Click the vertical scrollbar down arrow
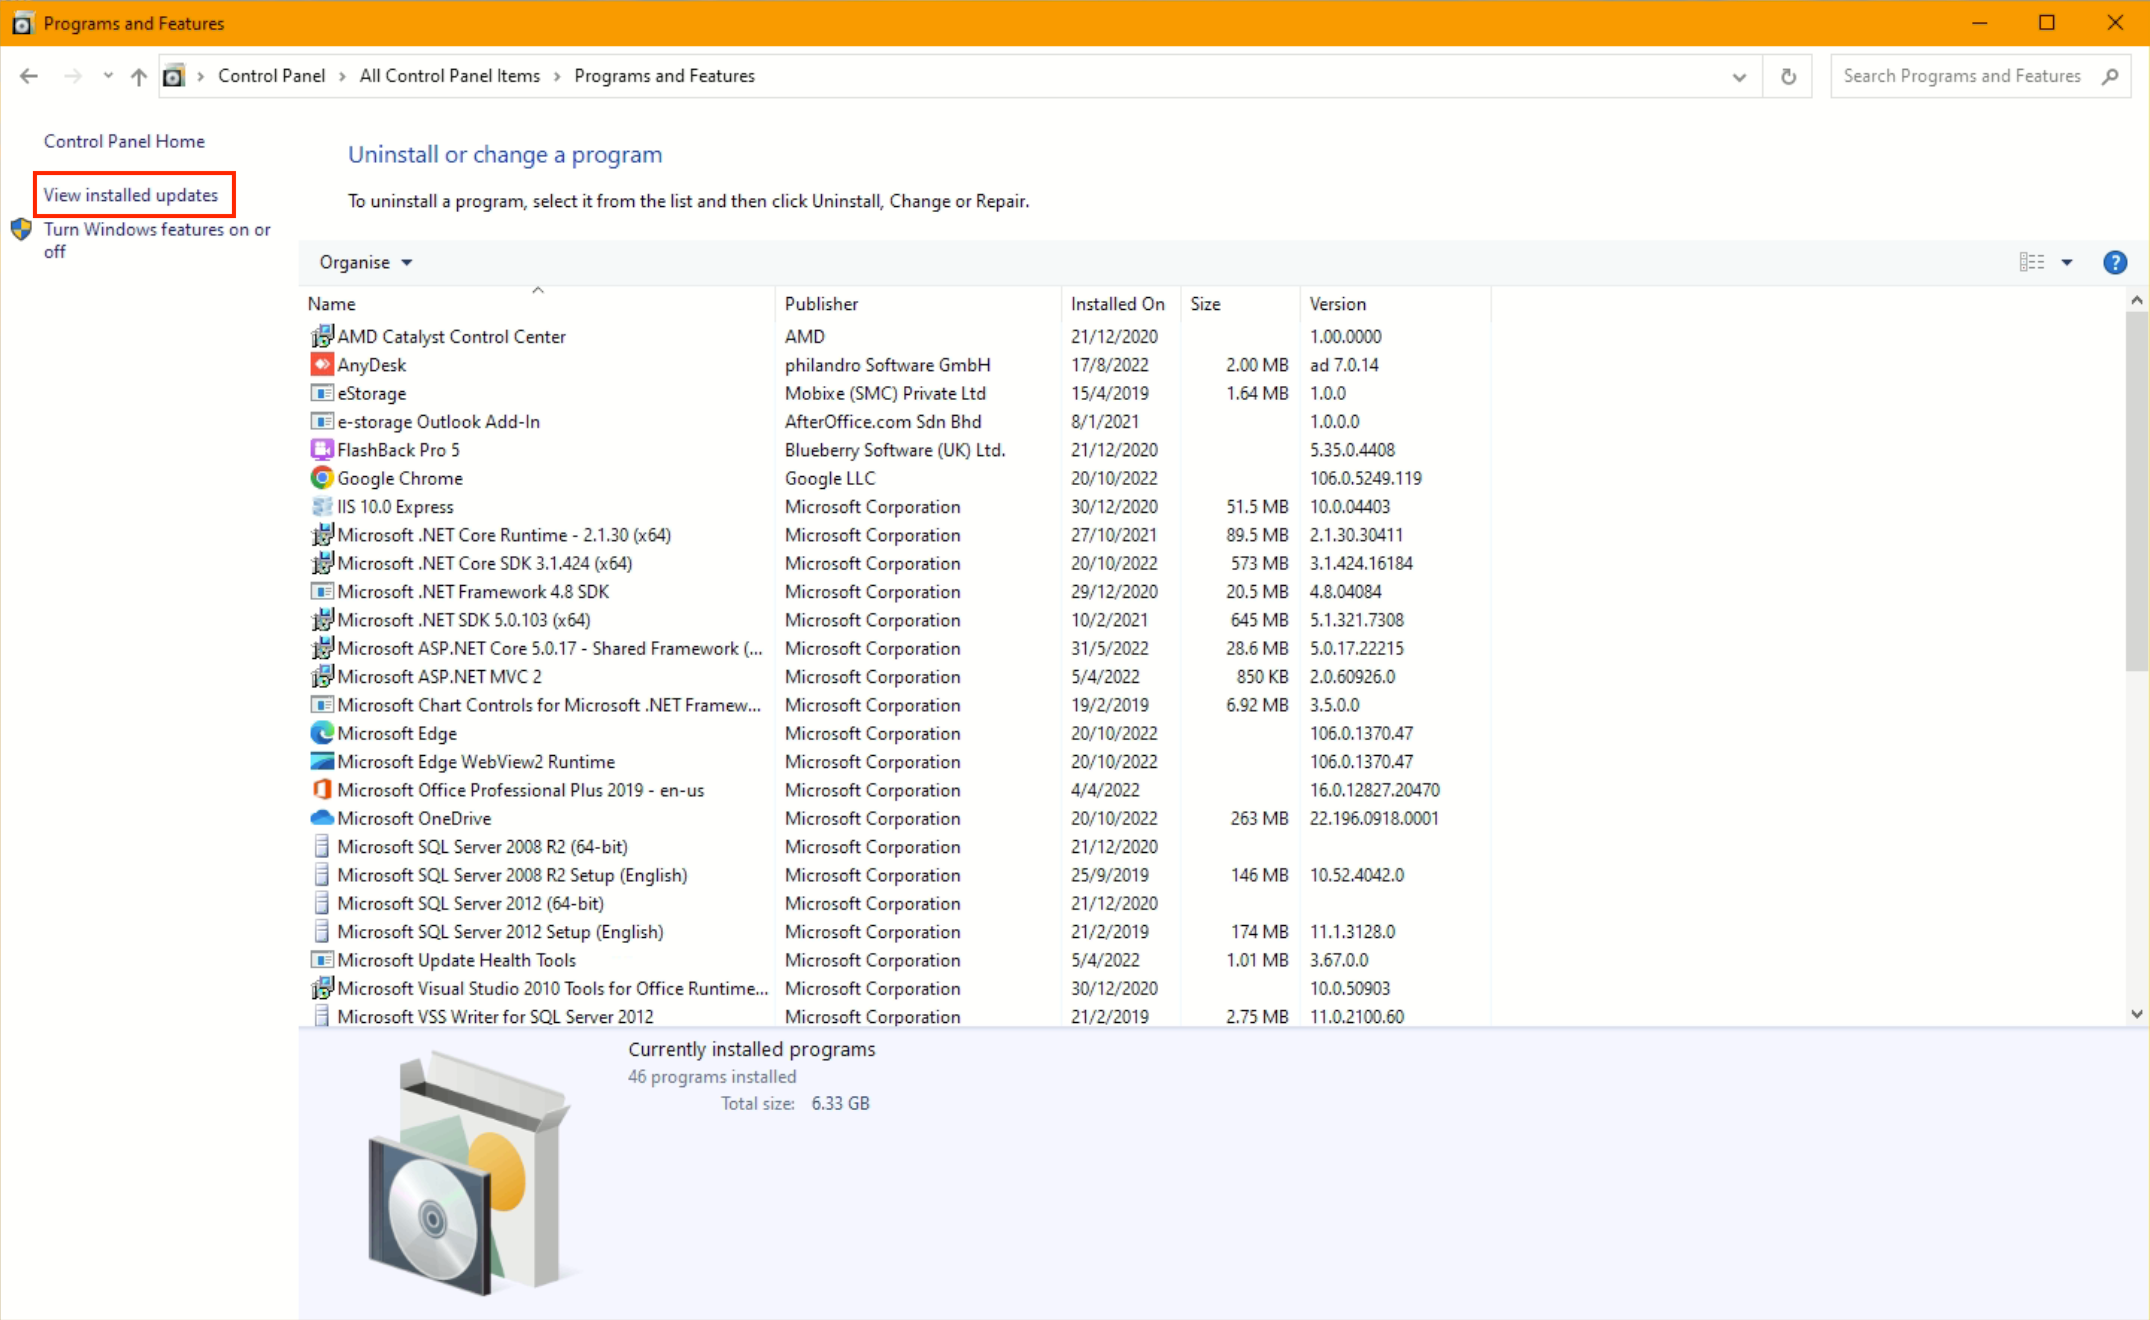 pyautogui.click(x=2136, y=1013)
